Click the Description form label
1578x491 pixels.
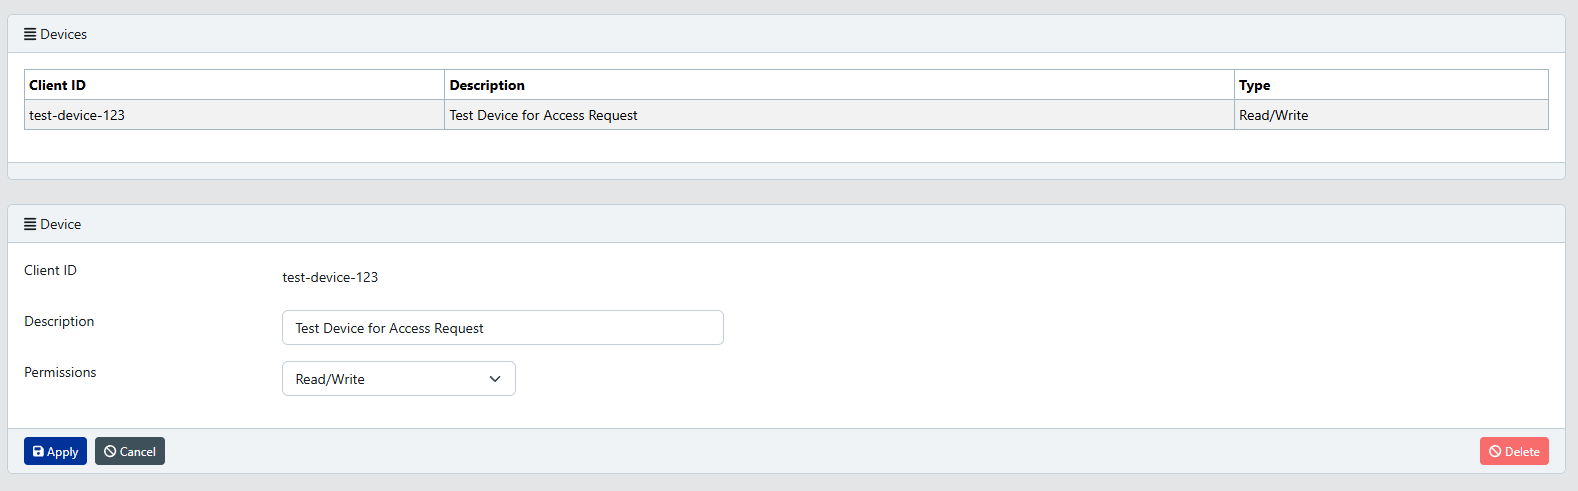(59, 321)
